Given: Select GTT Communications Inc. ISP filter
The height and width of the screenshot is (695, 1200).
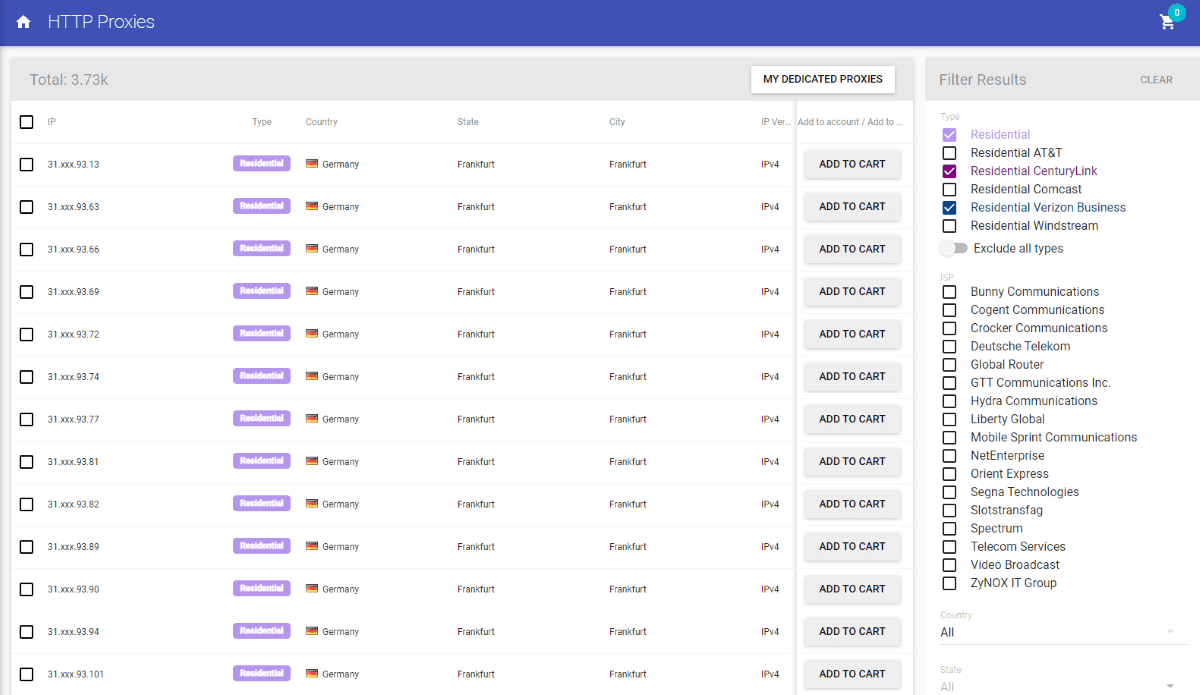Looking at the screenshot, I should [x=949, y=383].
